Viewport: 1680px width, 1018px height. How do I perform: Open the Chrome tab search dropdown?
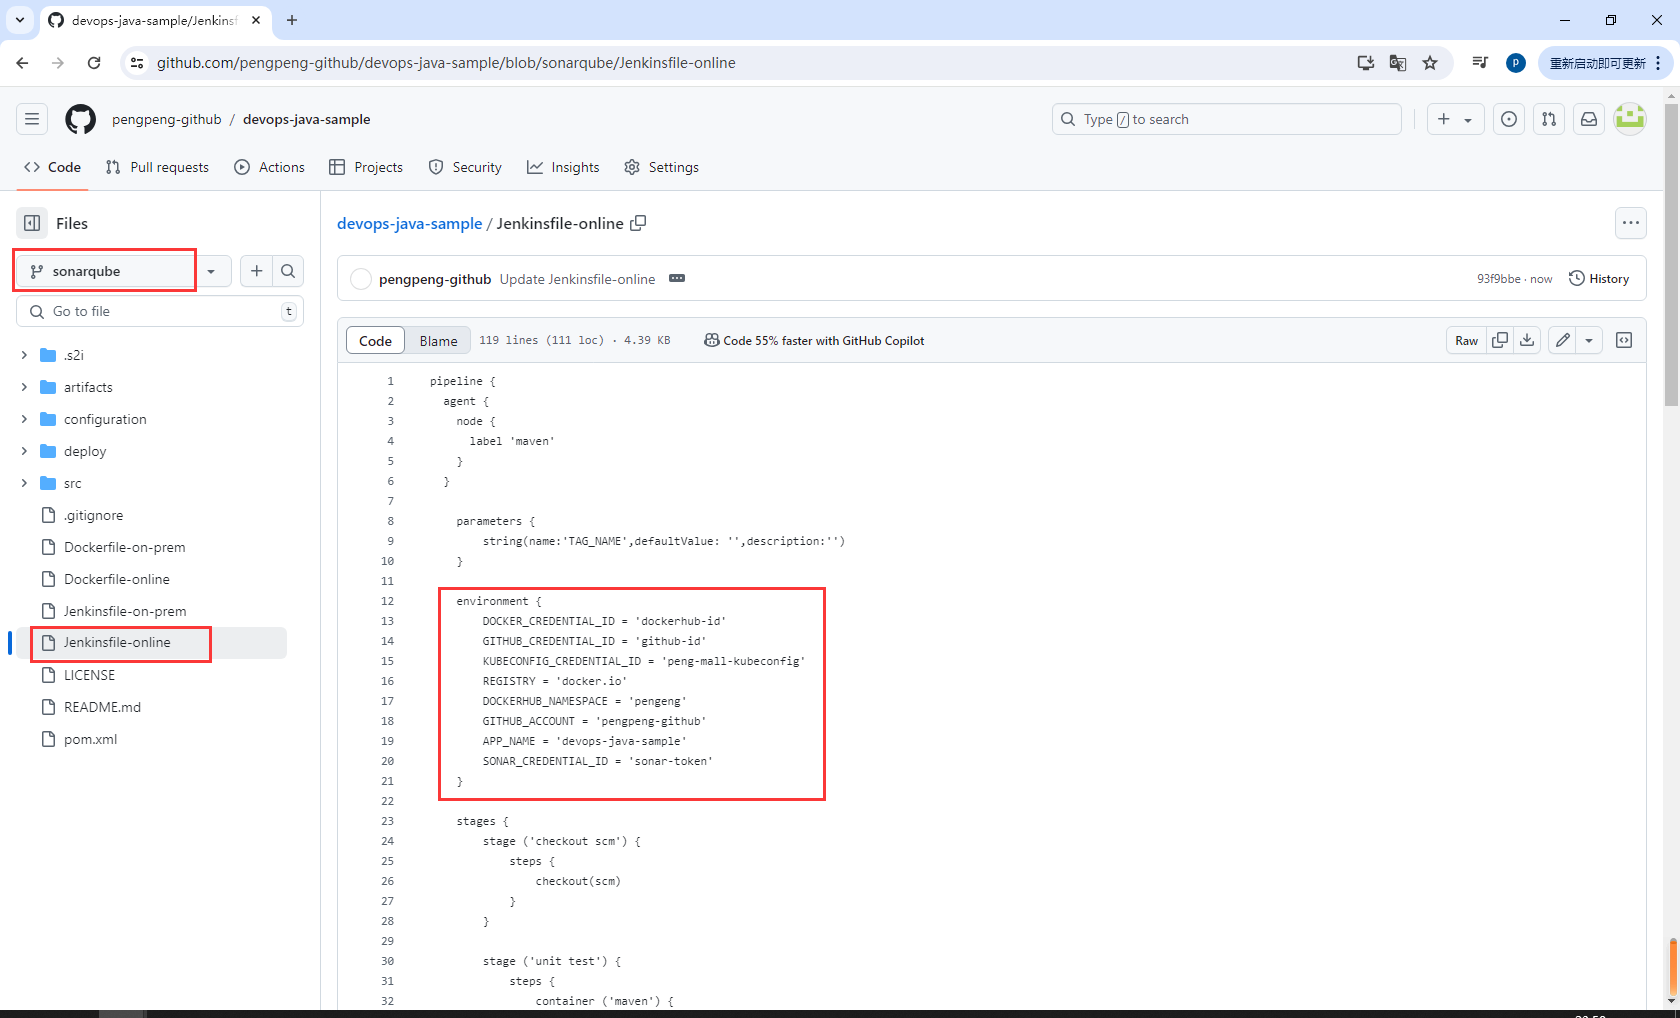coord(20,20)
